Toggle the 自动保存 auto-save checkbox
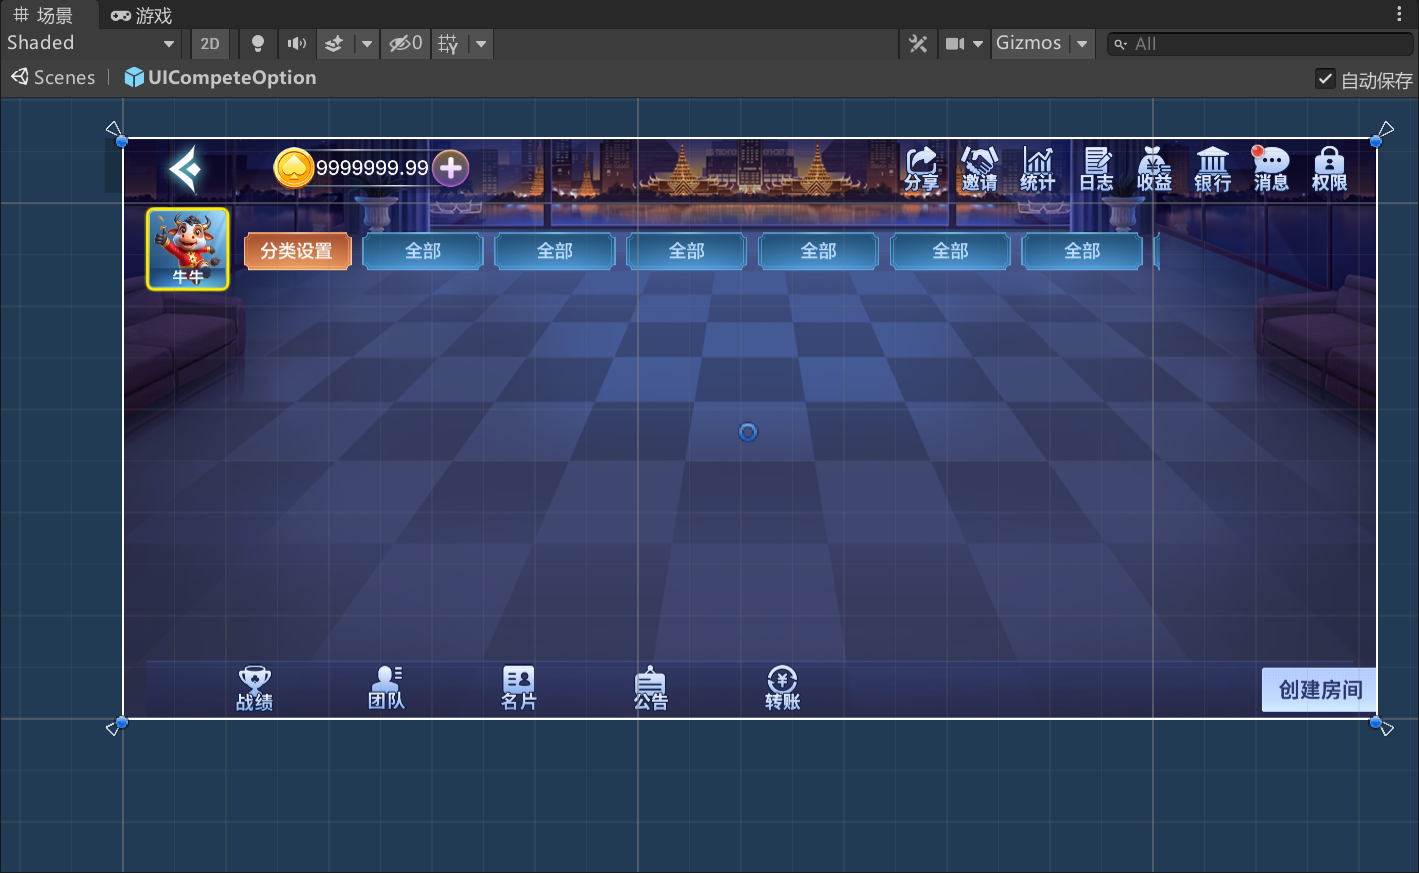The width and height of the screenshot is (1419, 873). pos(1325,79)
